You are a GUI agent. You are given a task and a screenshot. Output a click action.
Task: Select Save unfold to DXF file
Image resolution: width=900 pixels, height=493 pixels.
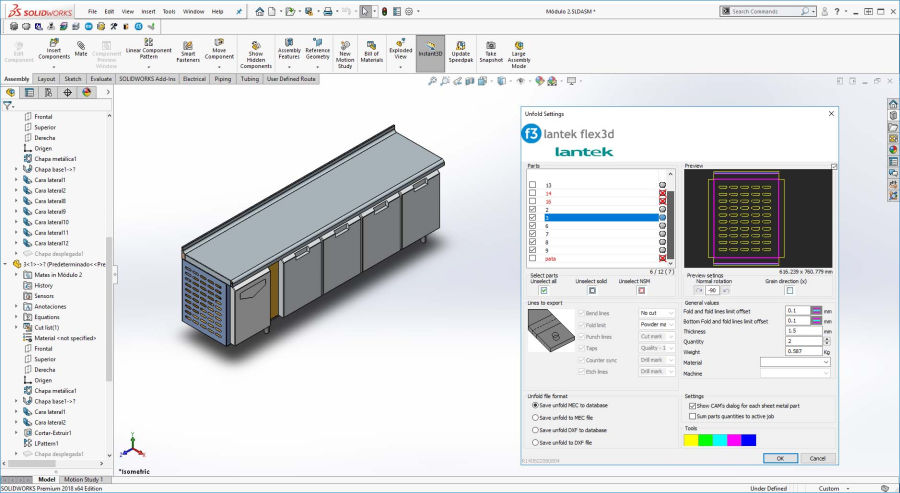coord(536,441)
